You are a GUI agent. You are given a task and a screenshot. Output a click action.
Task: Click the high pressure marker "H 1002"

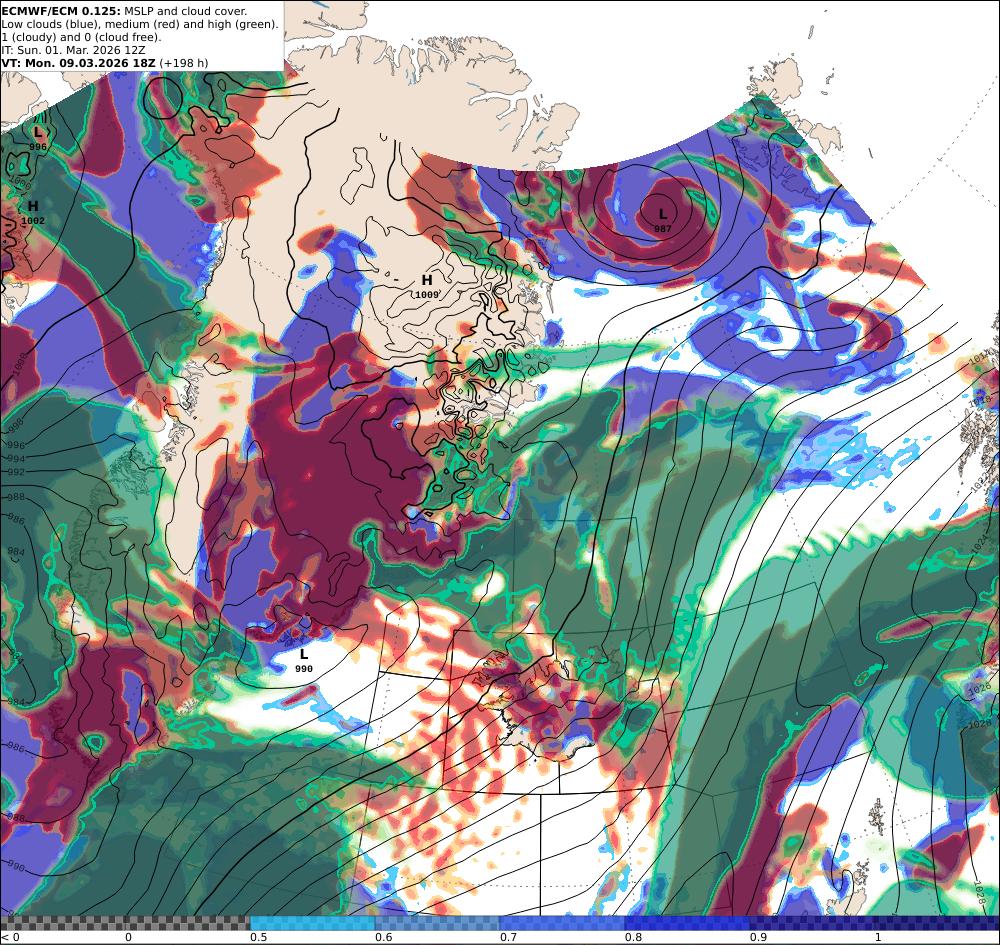click(33, 212)
